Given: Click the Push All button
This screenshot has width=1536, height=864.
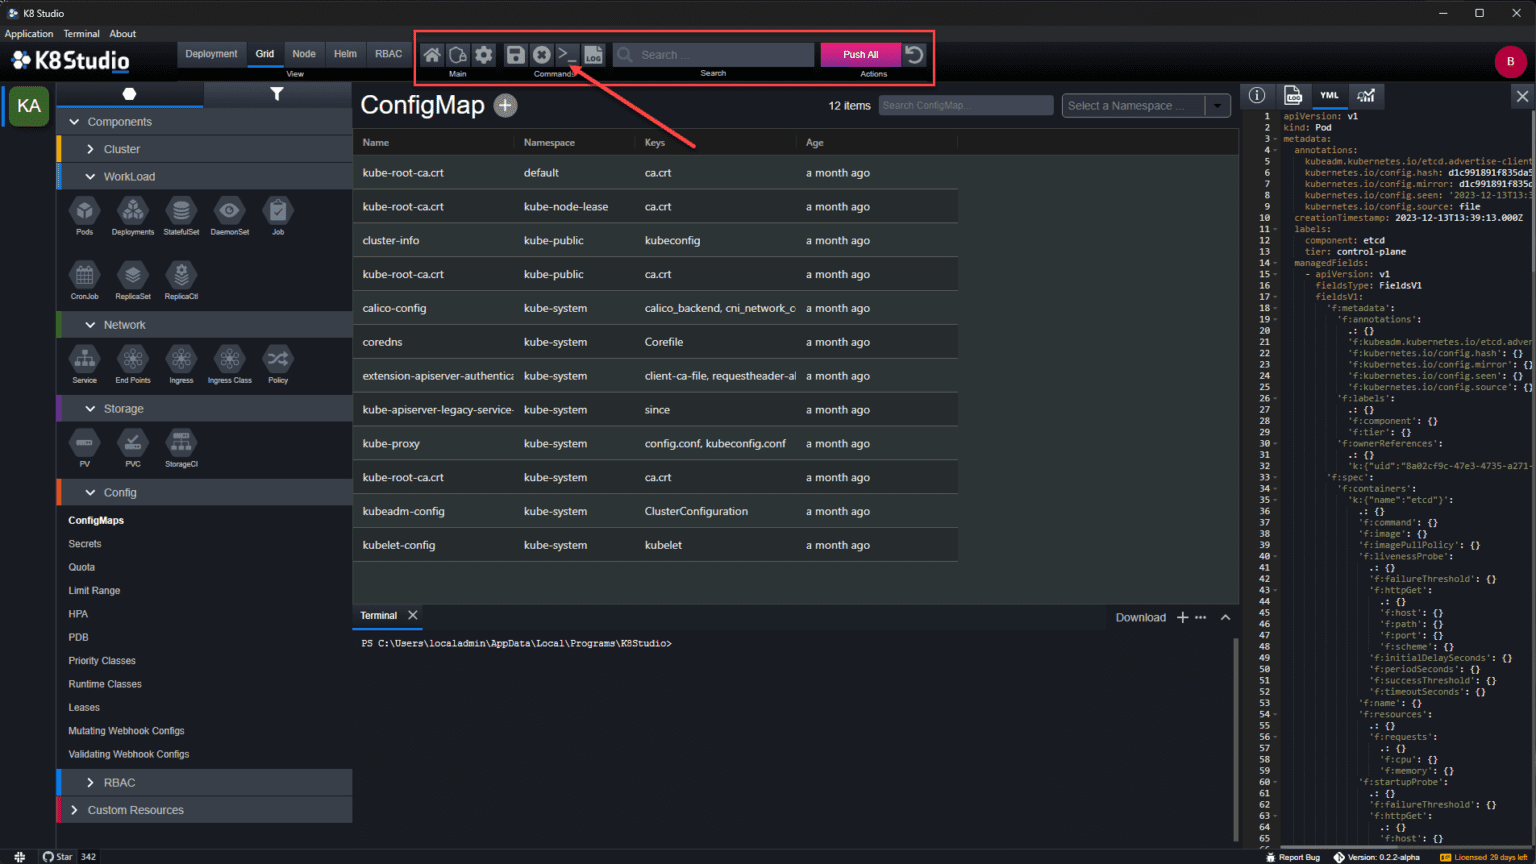Looking at the screenshot, I should click(859, 54).
